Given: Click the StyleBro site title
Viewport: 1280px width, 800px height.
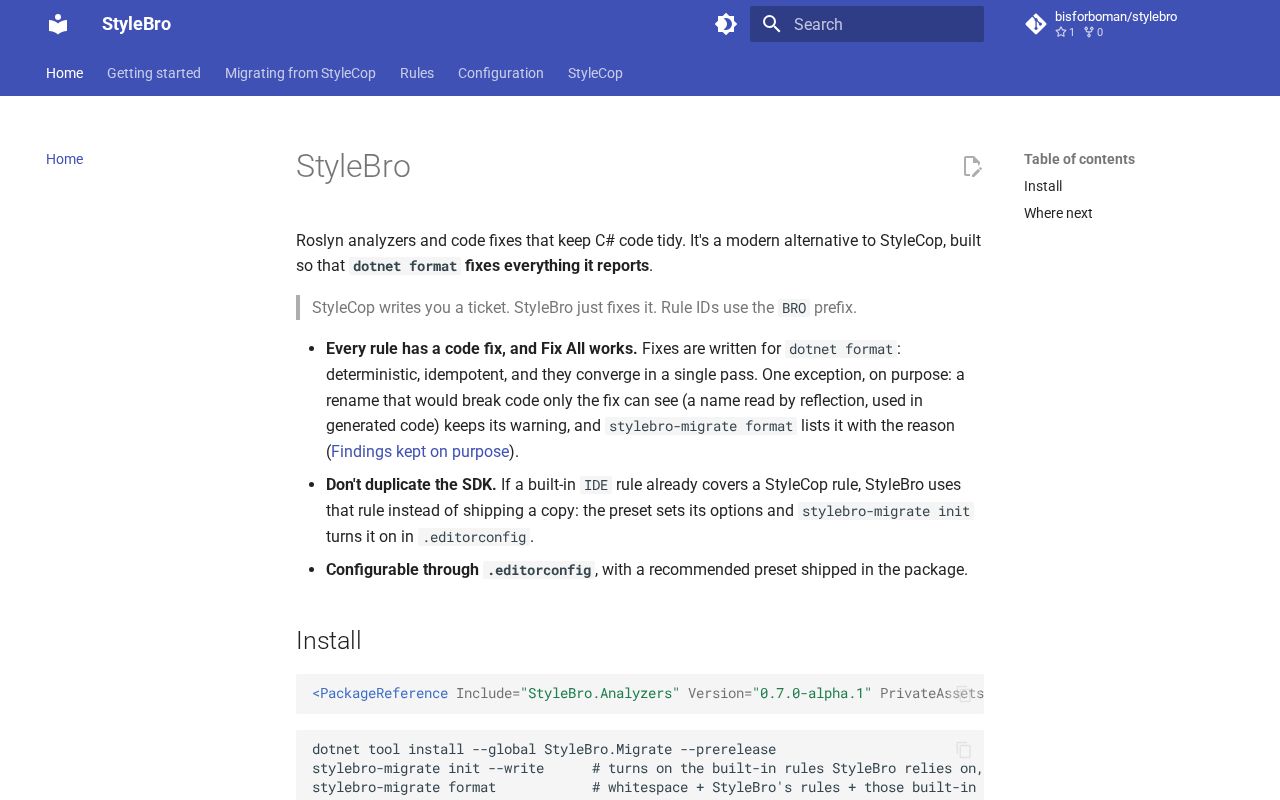Looking at the screenshot, I should (136, 24).
